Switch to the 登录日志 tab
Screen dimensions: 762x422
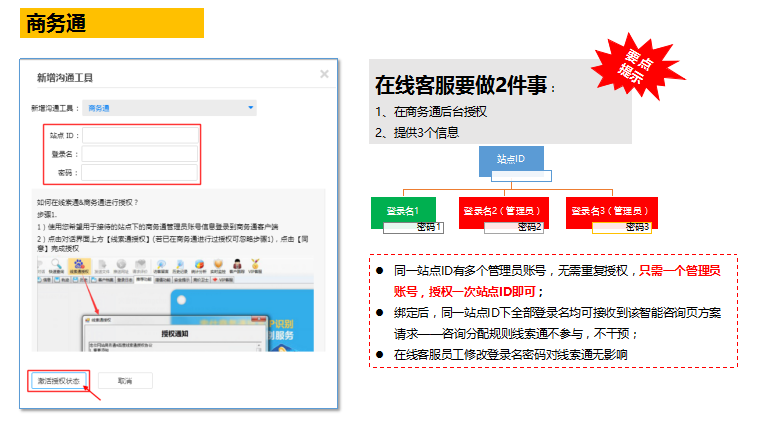[125, 280]
